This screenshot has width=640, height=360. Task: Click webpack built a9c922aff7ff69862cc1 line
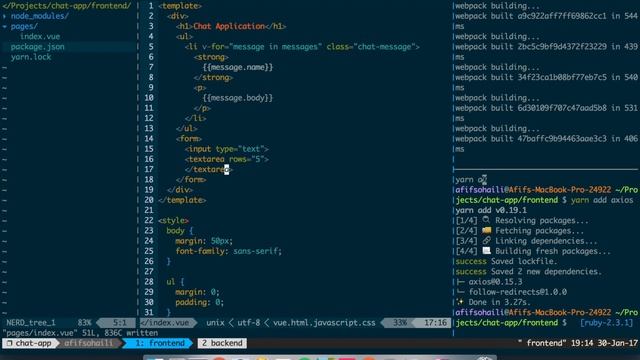(x=546, y=16)
